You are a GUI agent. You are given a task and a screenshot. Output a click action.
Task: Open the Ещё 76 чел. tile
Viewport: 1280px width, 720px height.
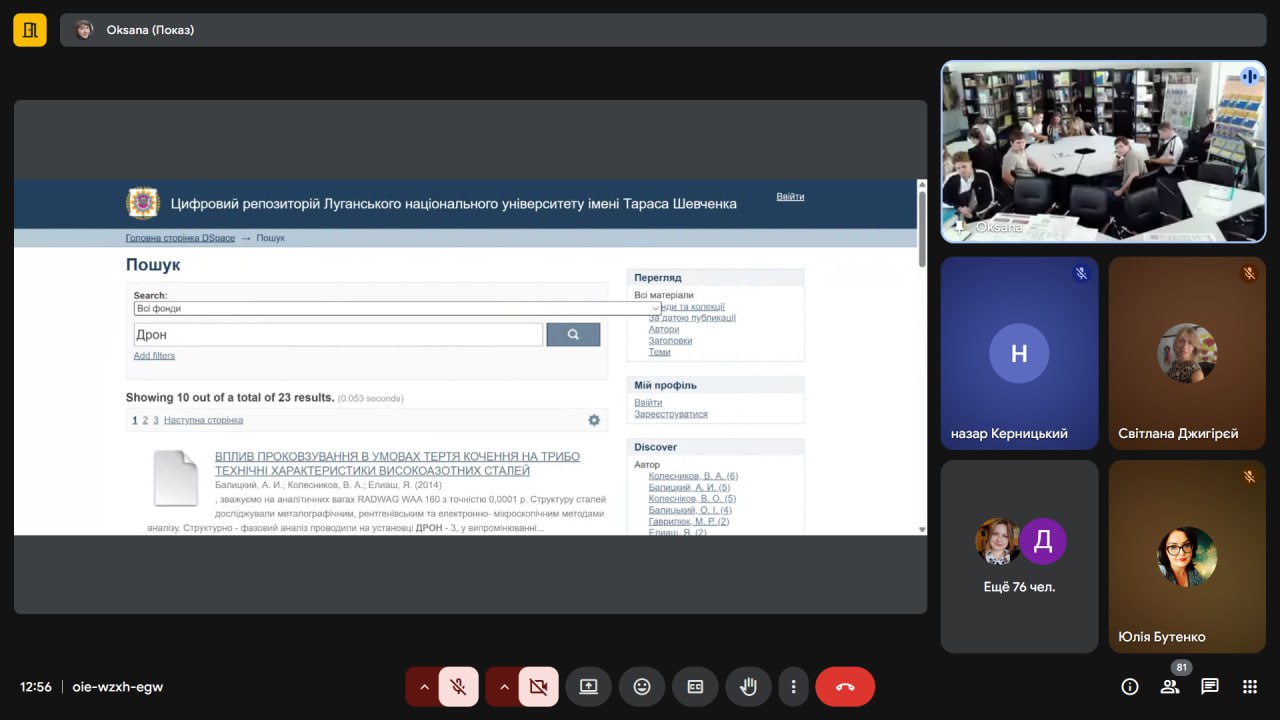click(1019, 556)
